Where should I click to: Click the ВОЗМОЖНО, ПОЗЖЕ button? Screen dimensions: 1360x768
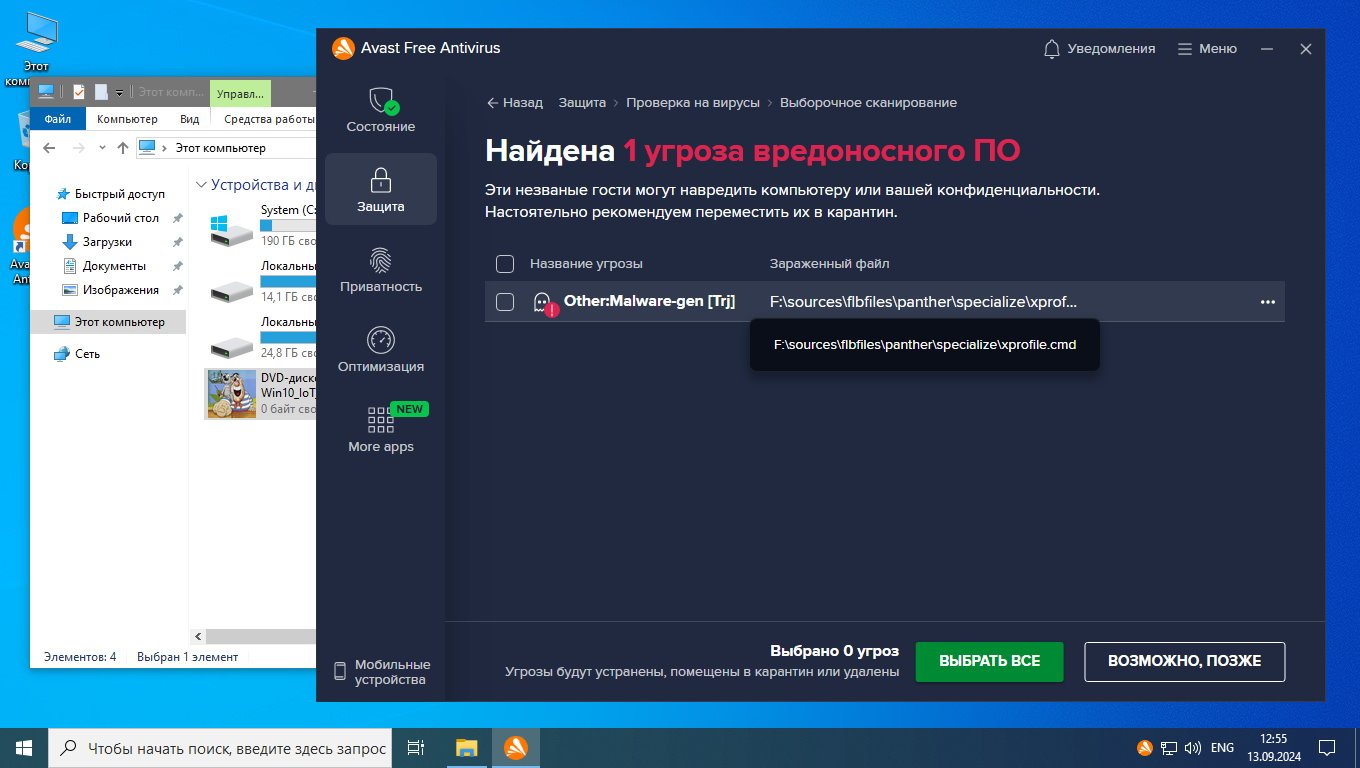1184,661
